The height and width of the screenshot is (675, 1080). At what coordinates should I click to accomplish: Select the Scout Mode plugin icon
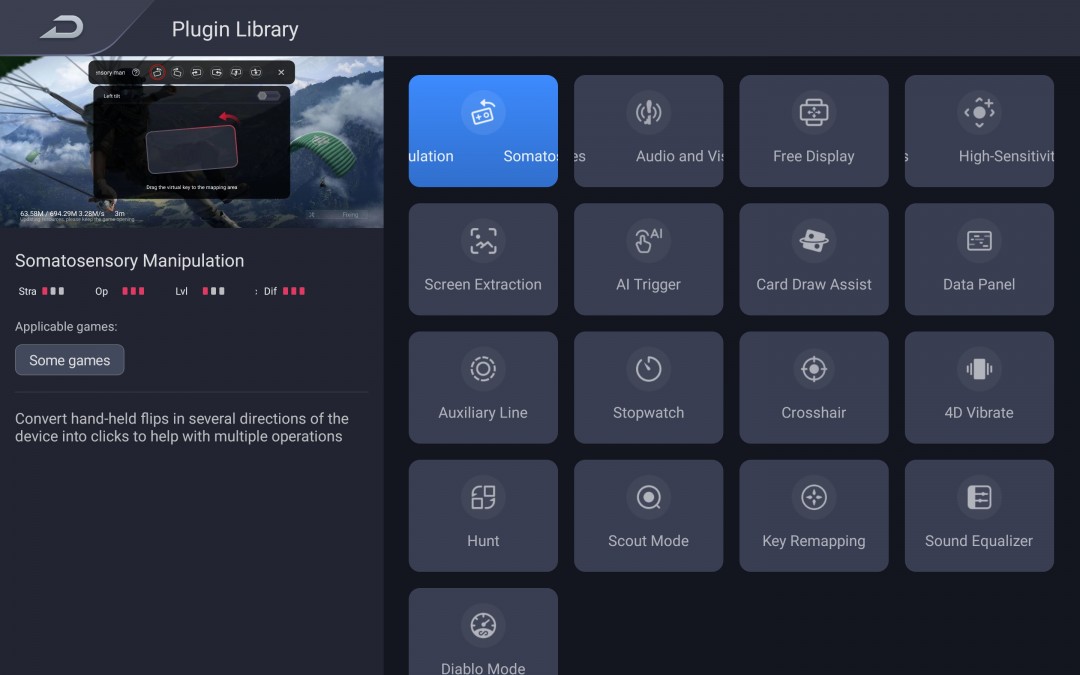[648, 497]
